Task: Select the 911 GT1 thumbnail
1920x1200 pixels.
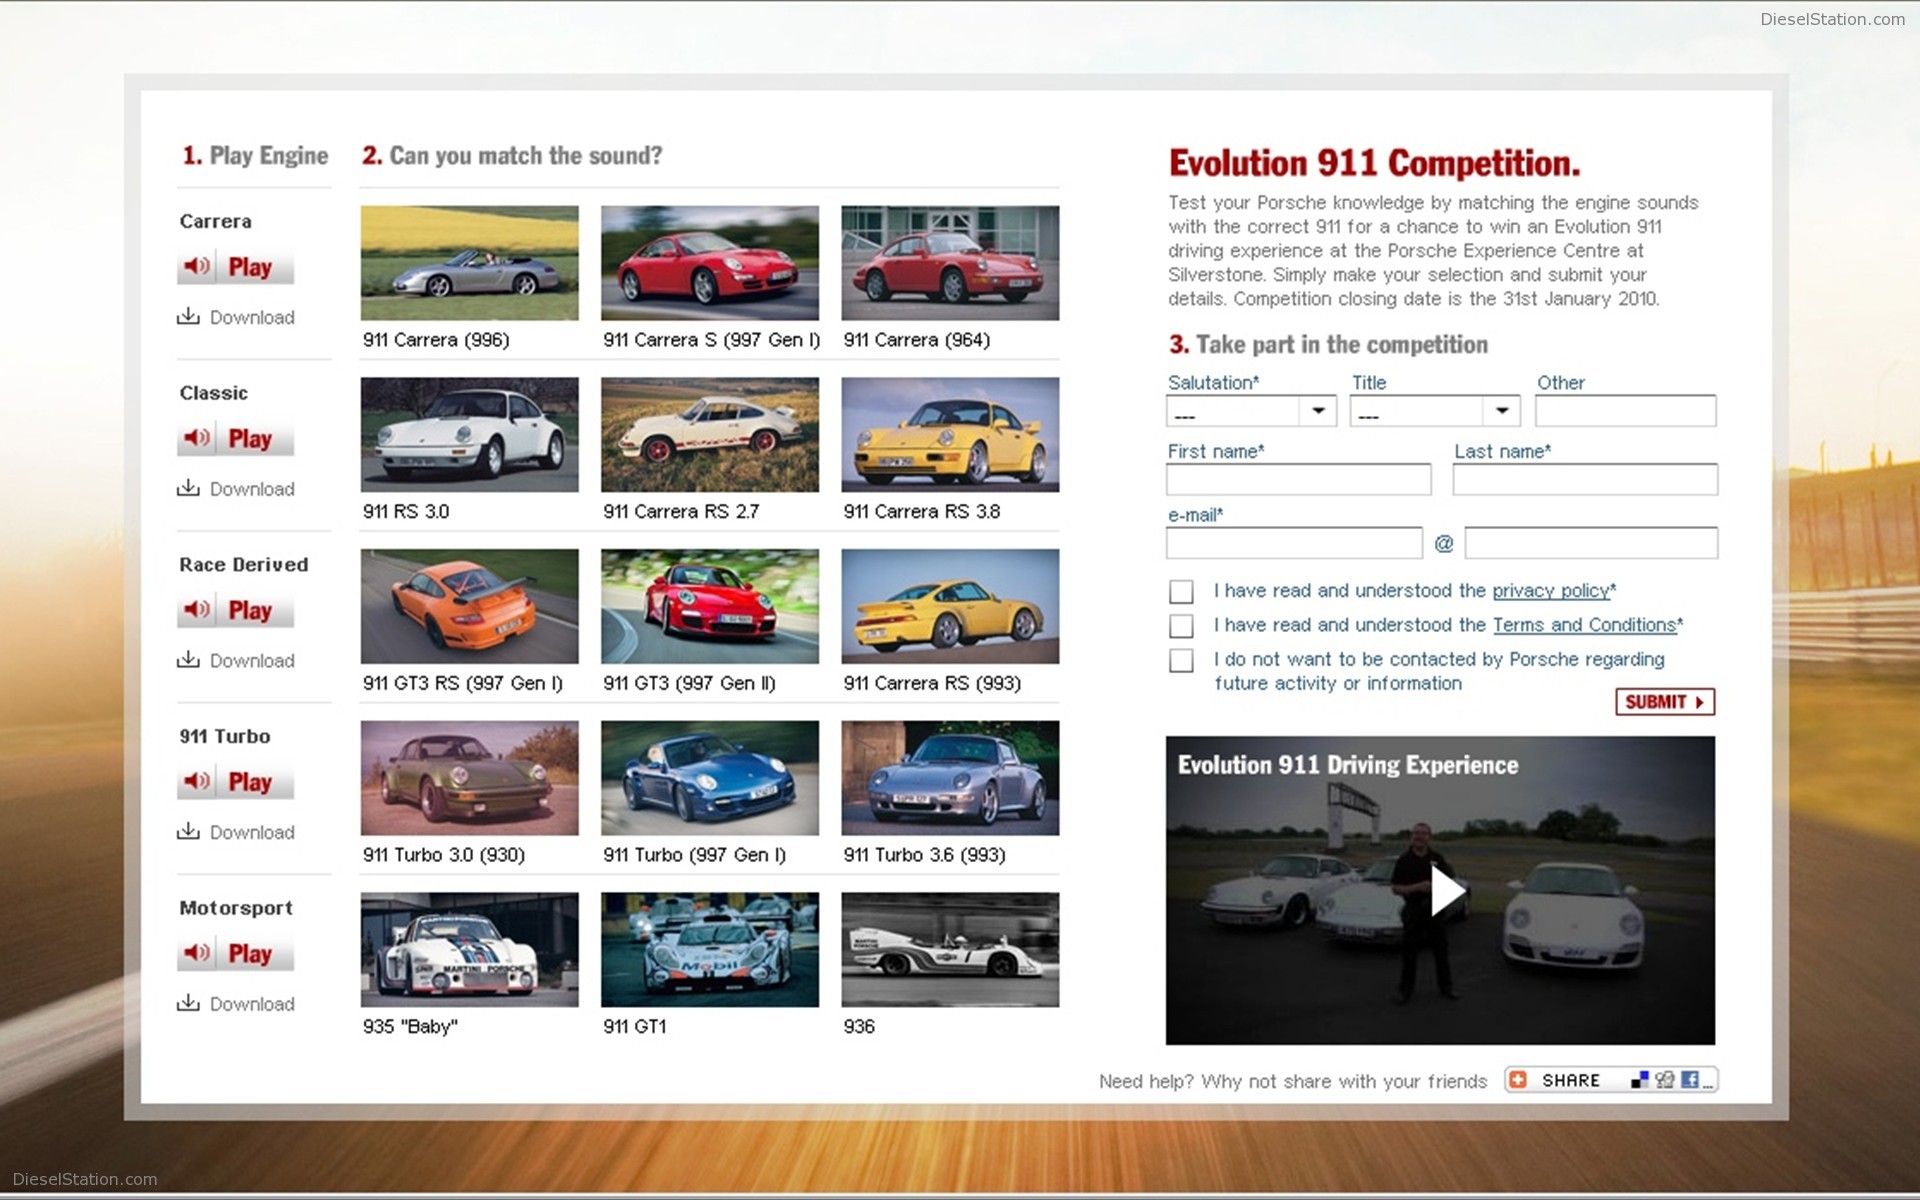Action: tap(710, 950)
